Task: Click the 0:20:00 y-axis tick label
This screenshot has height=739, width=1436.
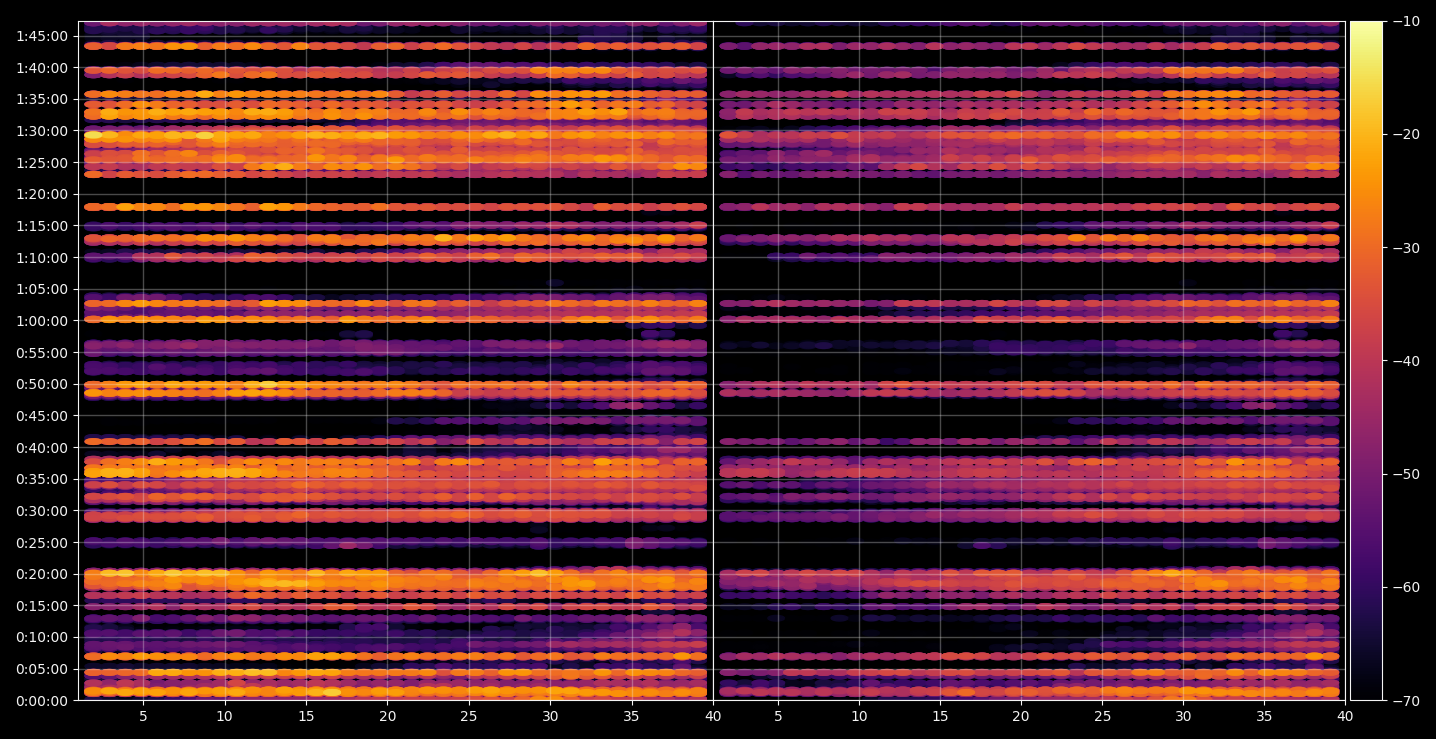Action: click(x=43, y=574)
